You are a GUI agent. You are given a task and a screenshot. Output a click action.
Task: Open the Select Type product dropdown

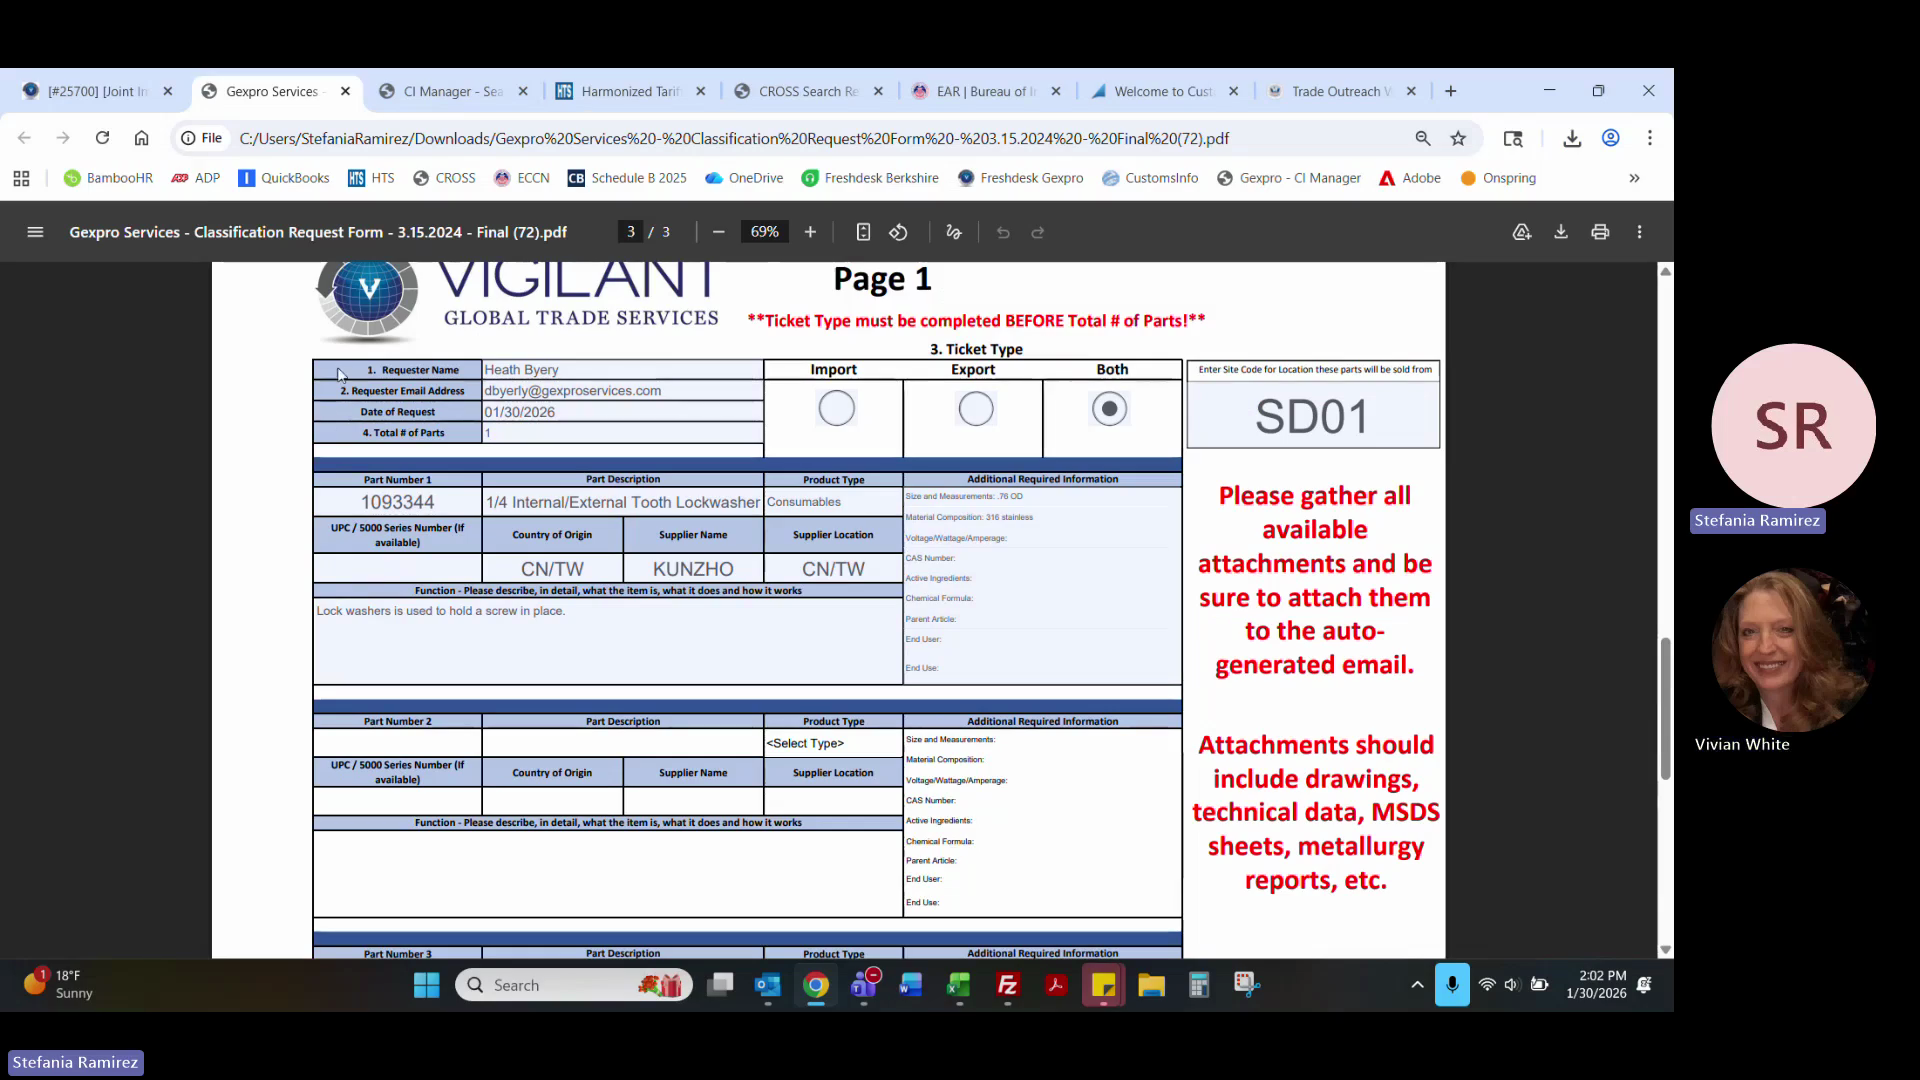point(832,743)
